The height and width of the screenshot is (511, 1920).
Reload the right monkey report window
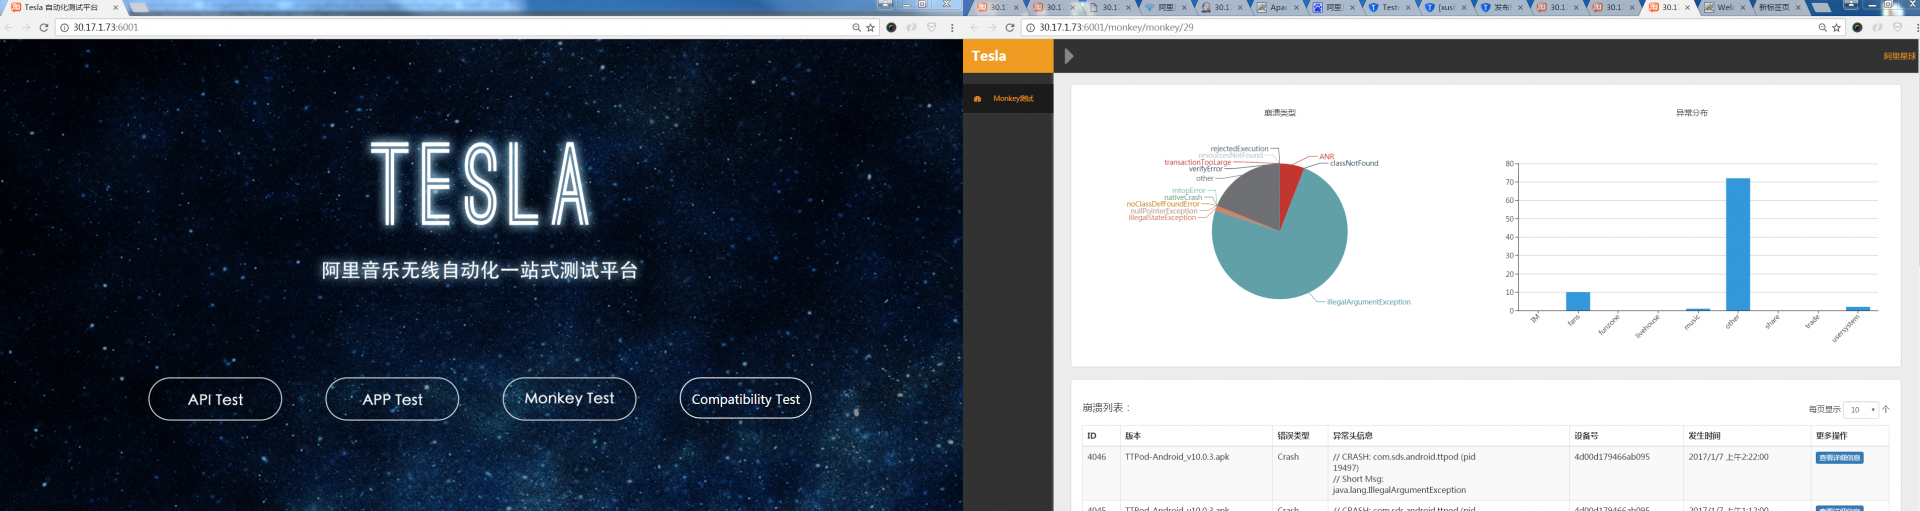coord(1010,27)
